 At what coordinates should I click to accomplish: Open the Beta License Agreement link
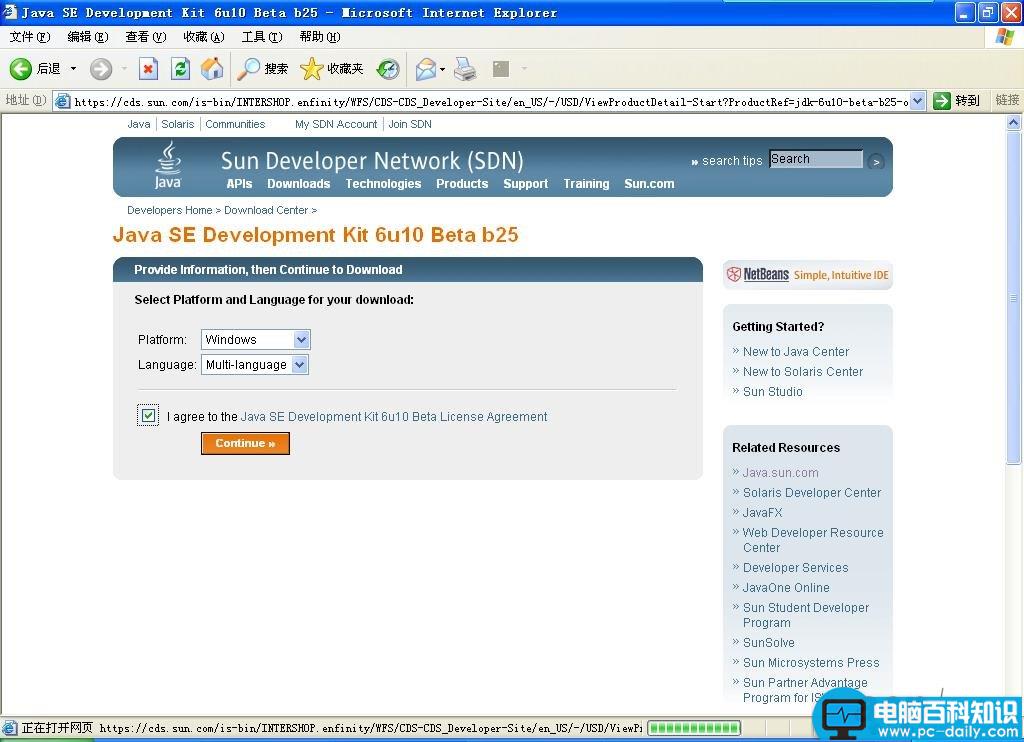394,417
